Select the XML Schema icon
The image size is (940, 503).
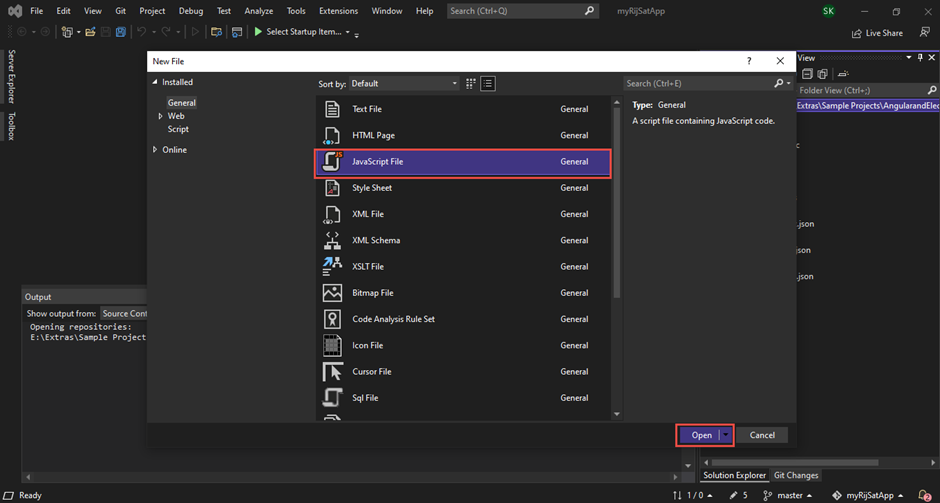(333, 241)
